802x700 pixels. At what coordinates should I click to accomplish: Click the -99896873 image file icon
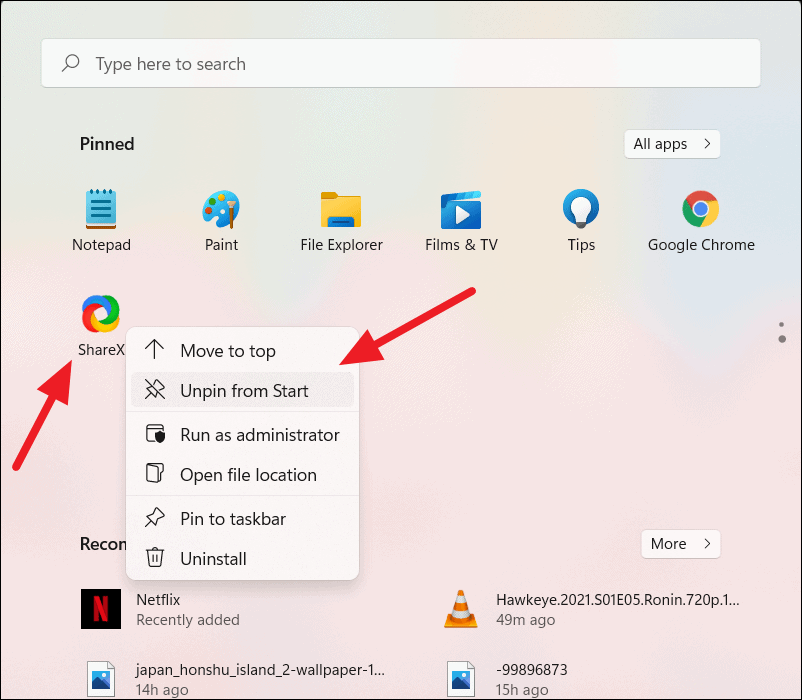pyautogui.click(x=461, y=679)
